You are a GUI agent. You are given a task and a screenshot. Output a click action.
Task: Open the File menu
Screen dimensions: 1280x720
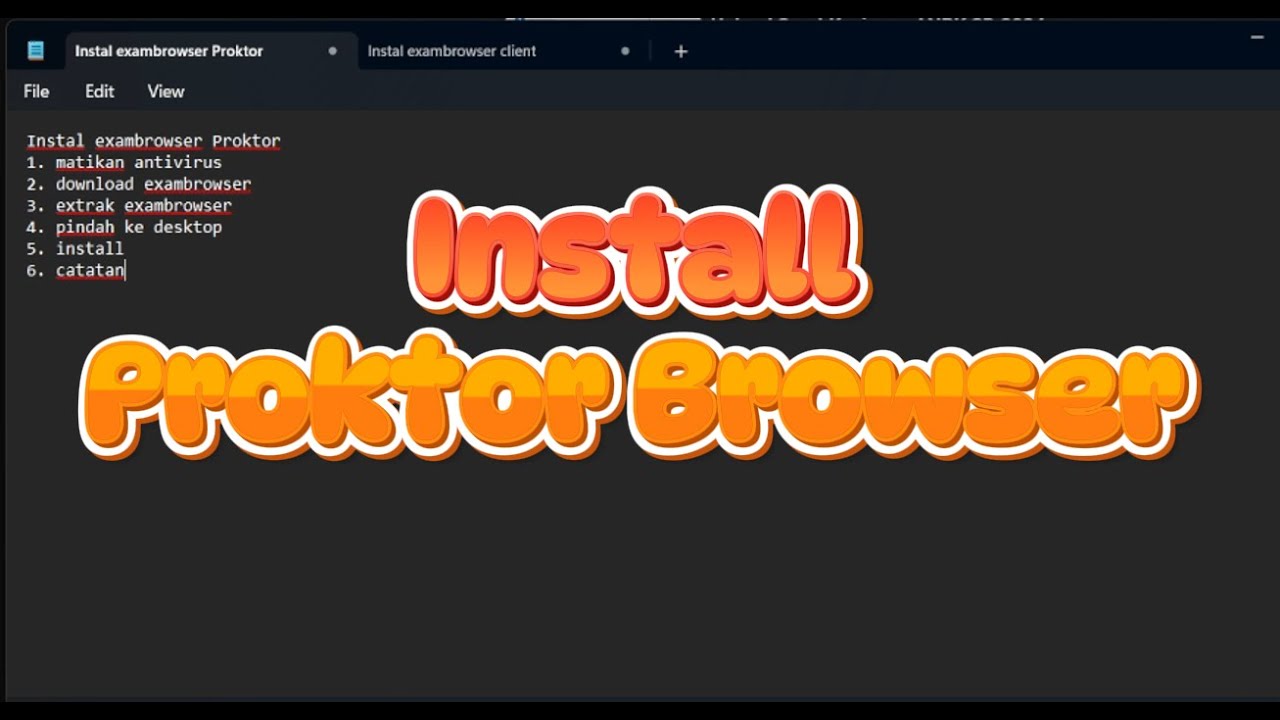pyautogui.click(x=36, y=91)
